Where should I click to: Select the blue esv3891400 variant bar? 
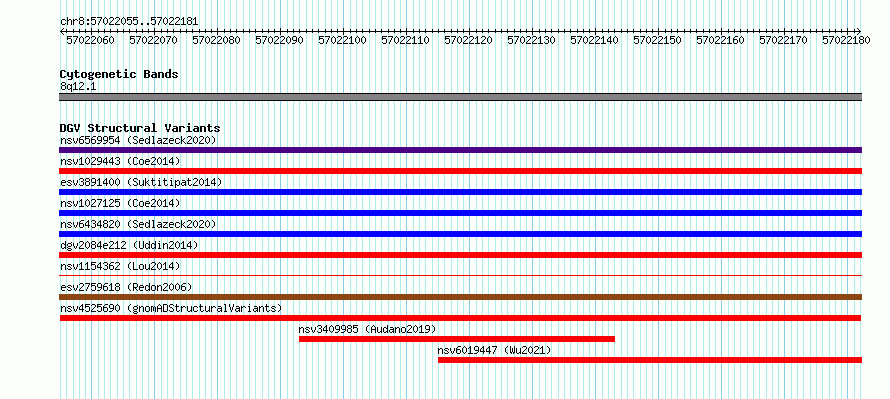pyautogui.click(x=460, y=192)
